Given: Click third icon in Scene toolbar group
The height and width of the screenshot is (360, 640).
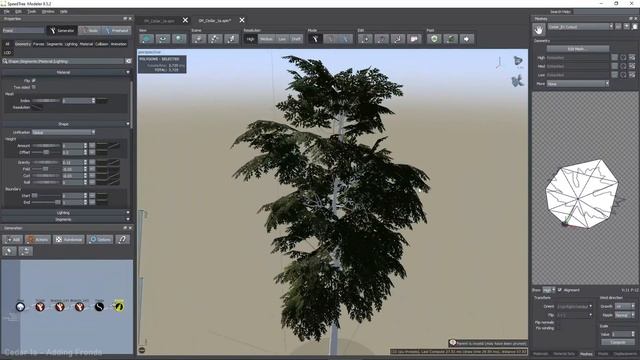Looking at the screenshot, I should [x=231, y=39].
